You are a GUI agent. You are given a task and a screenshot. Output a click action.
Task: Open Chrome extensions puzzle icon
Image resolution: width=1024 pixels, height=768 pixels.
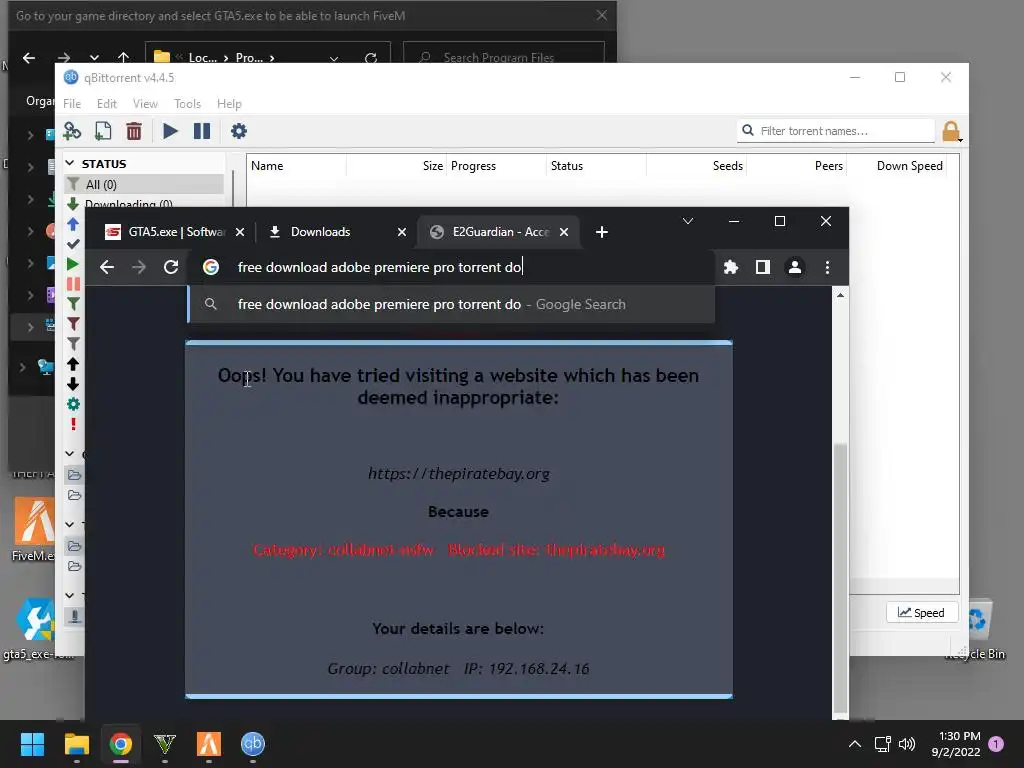[x=731, y=266]
